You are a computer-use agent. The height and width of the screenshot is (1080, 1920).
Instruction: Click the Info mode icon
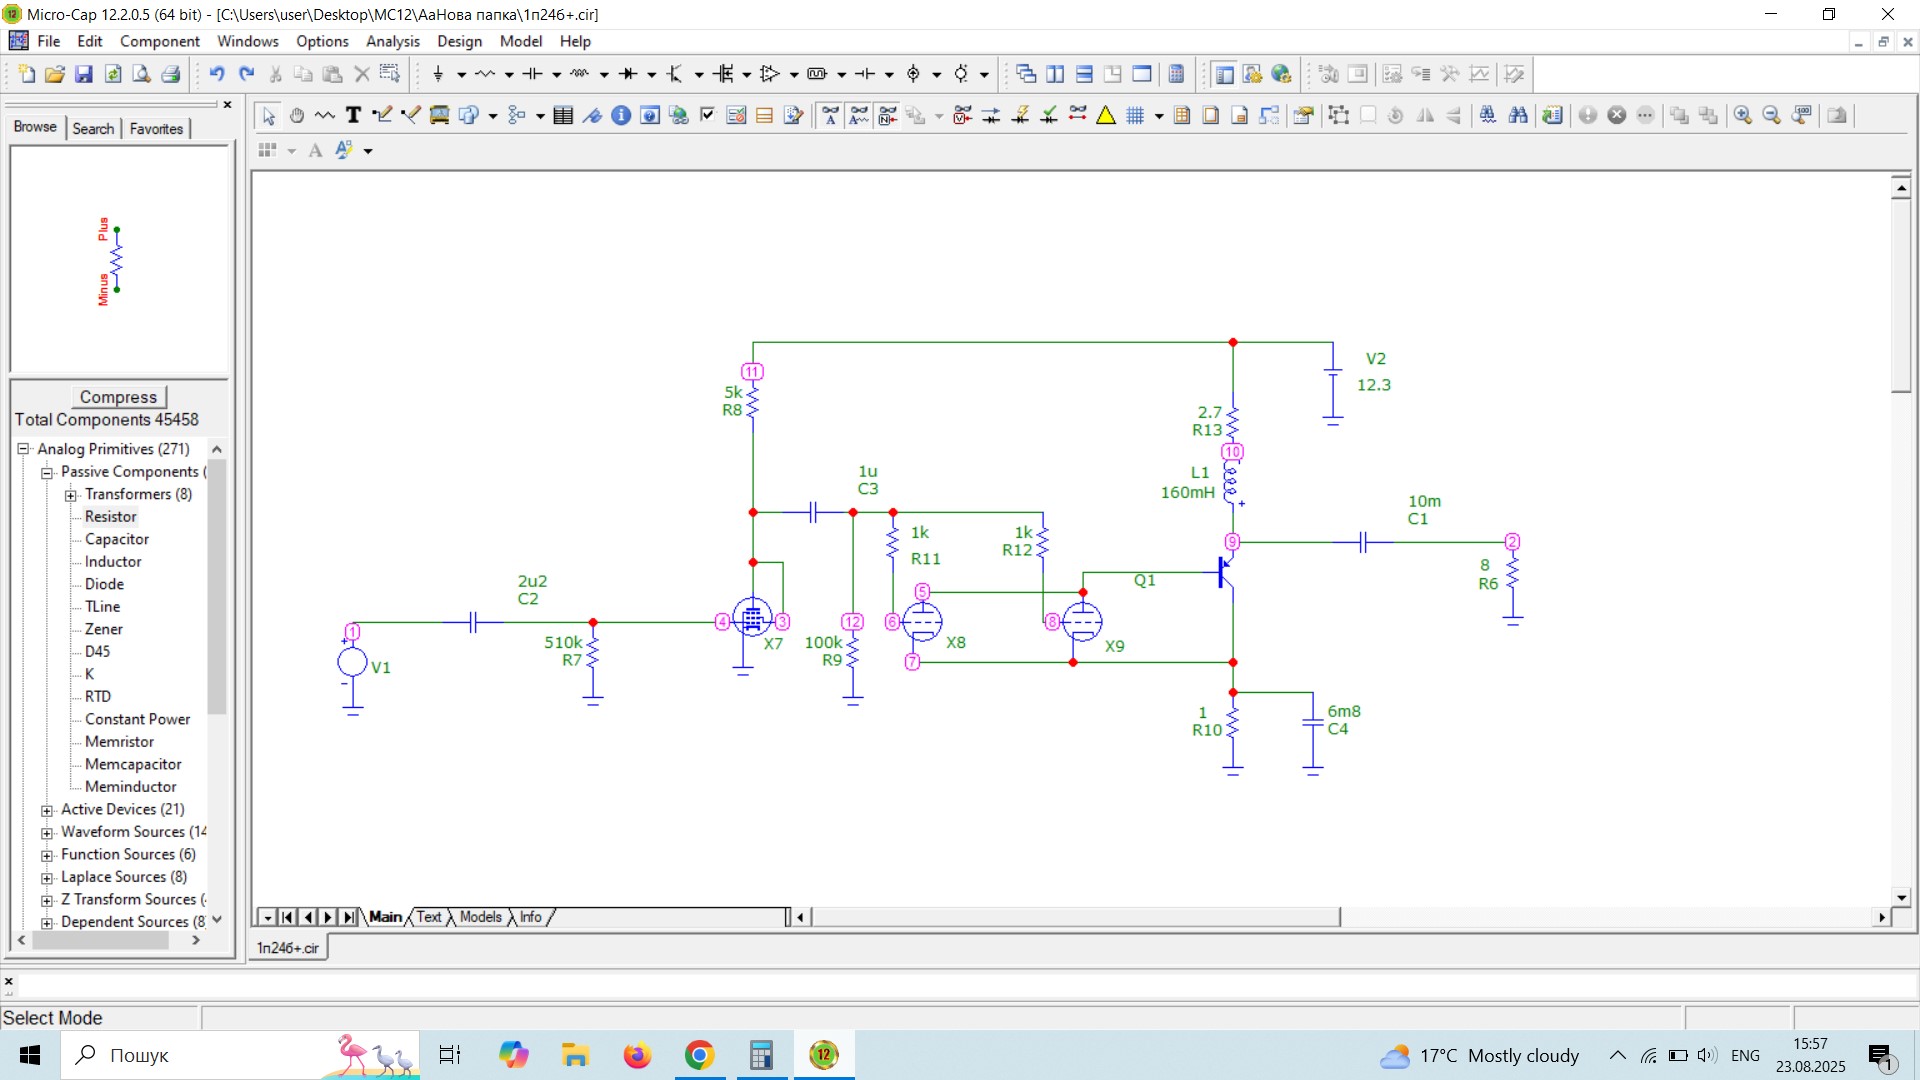tap(621, 115)
